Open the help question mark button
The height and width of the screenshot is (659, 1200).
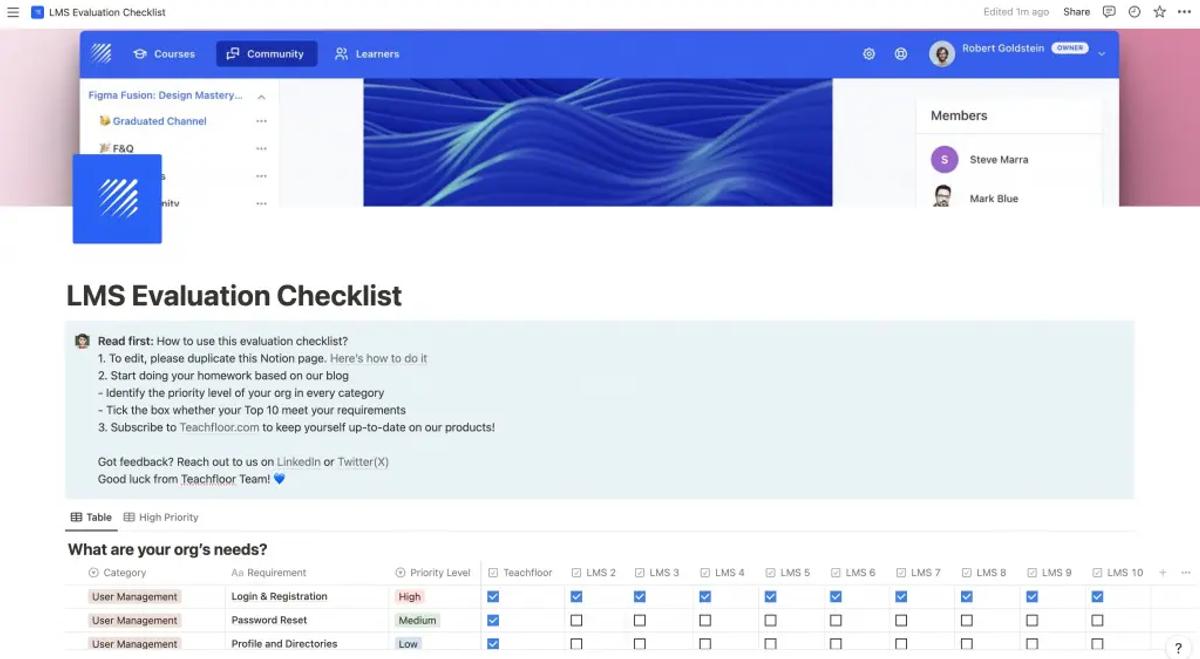(x=1178, y=648)
